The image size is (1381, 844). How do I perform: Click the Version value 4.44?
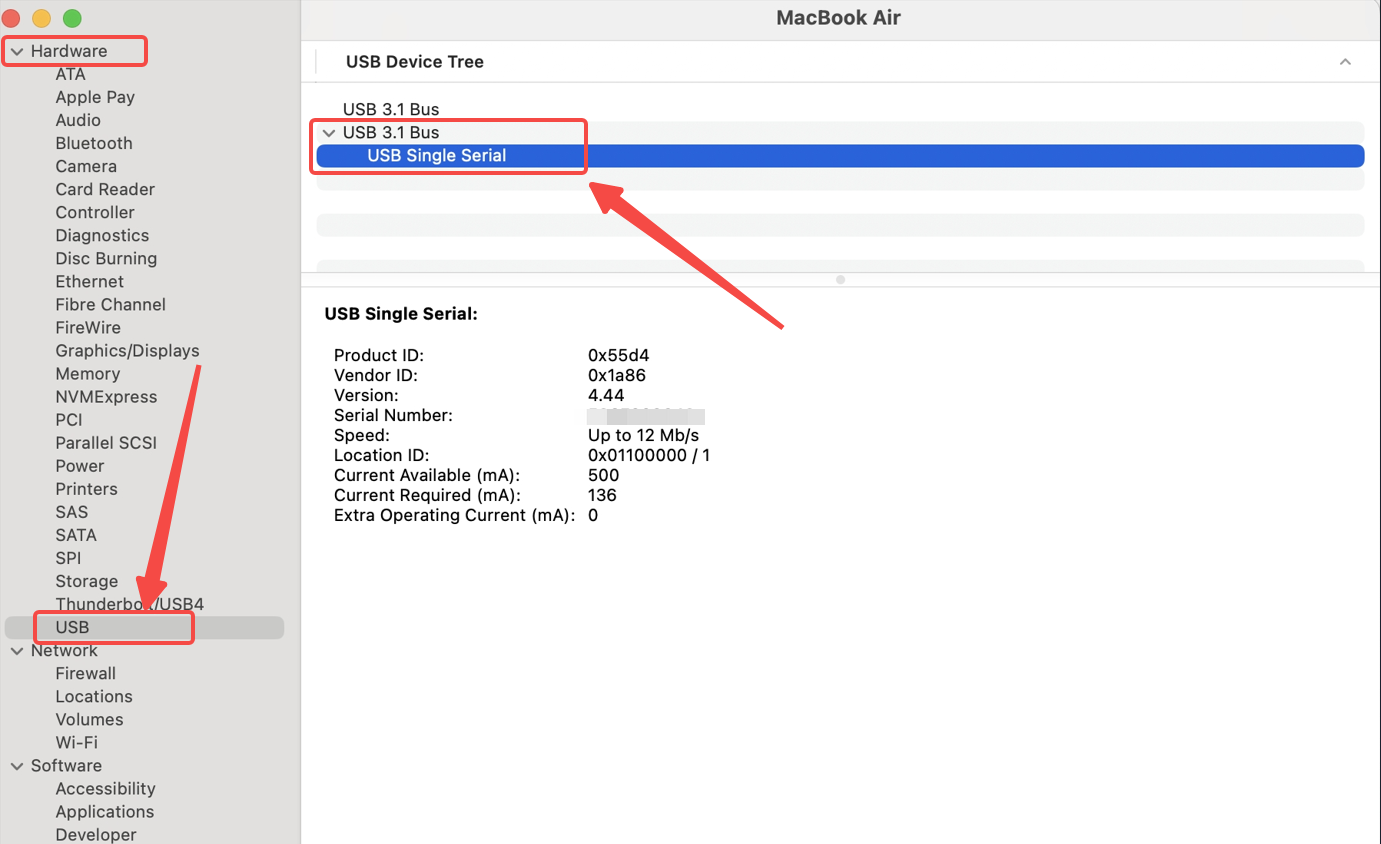606,395
